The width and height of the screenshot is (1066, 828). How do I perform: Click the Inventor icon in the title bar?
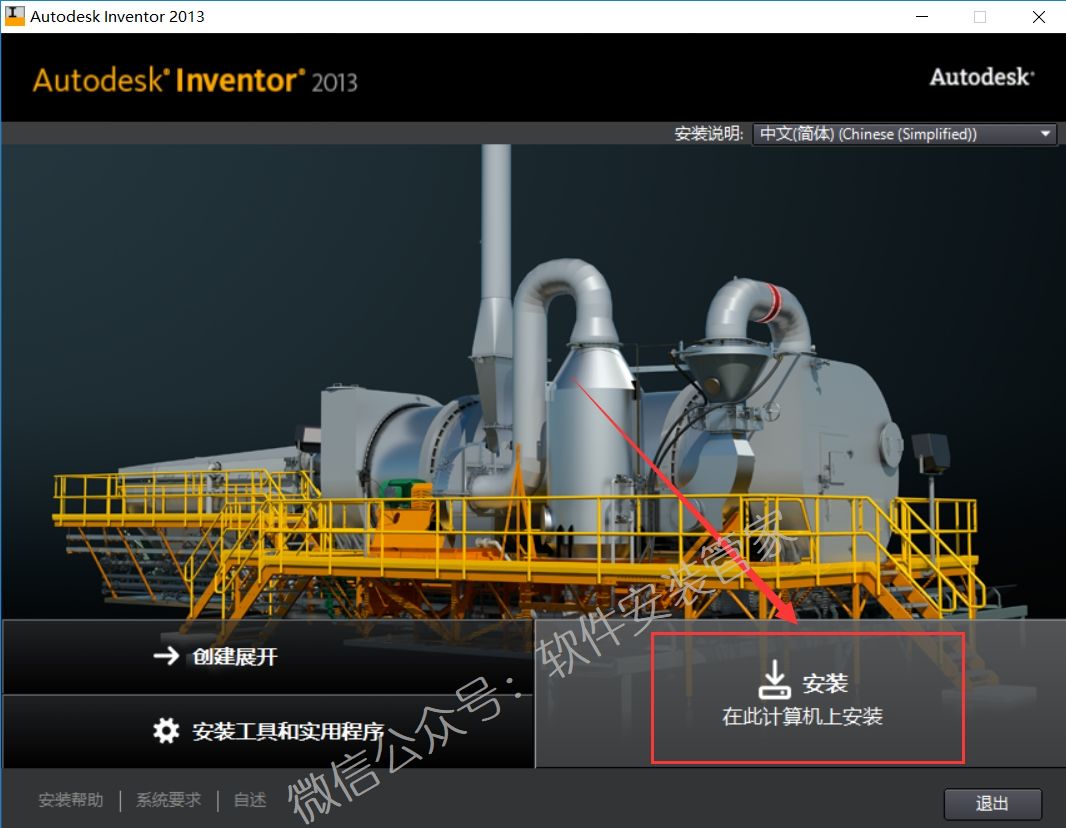click(14, 15)
